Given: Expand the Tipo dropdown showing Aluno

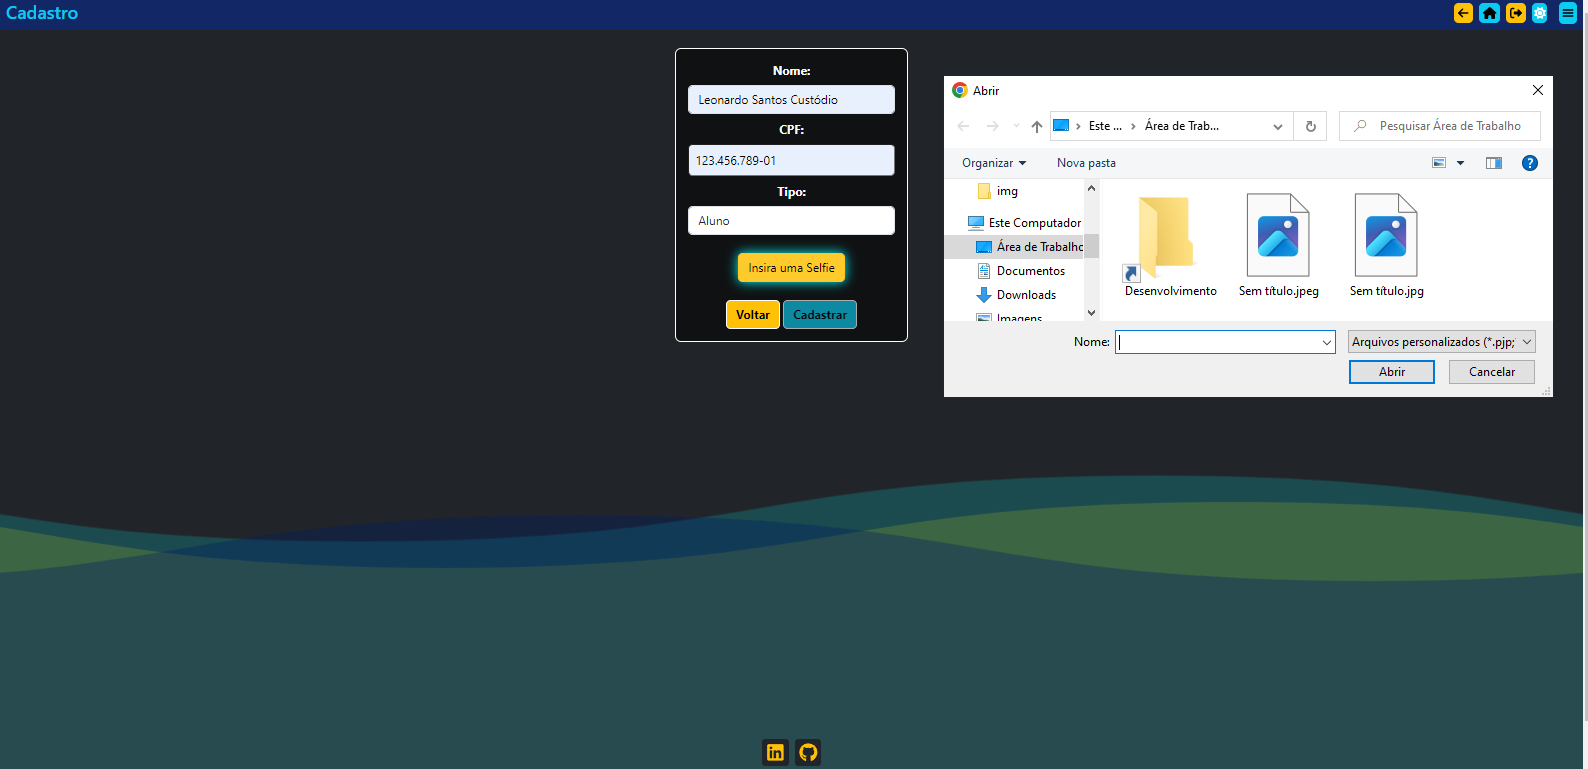Looking at the screenshot, I should point(791,221).
